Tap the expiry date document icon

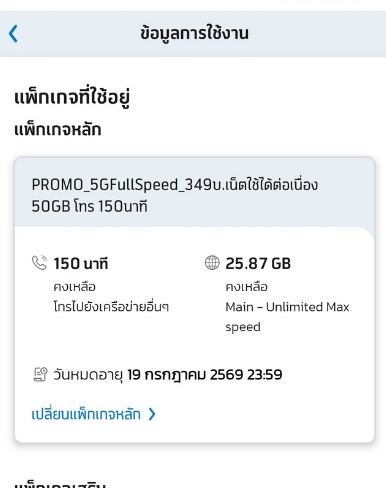[40, 374]
